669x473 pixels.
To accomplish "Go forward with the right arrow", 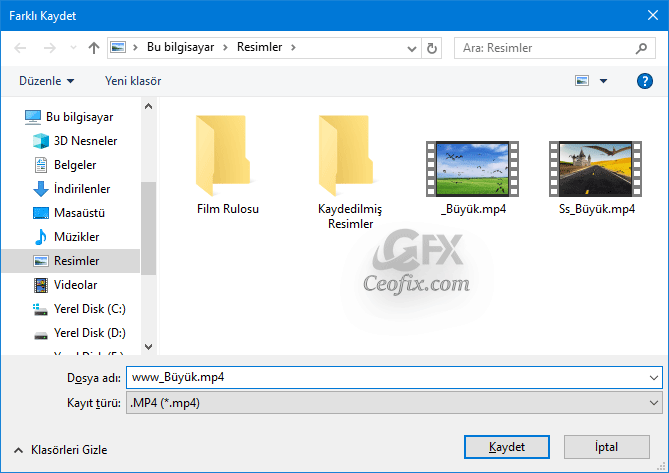I will coord(49,48).
